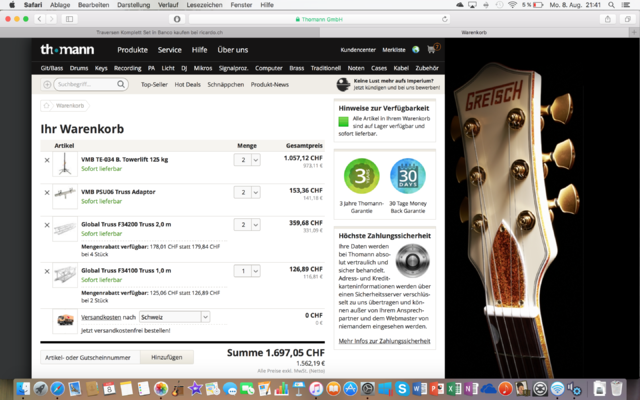The width and height of the screenshot is (640, 400).
Task: Click Produkt-News link
Action: click(270, 84)
